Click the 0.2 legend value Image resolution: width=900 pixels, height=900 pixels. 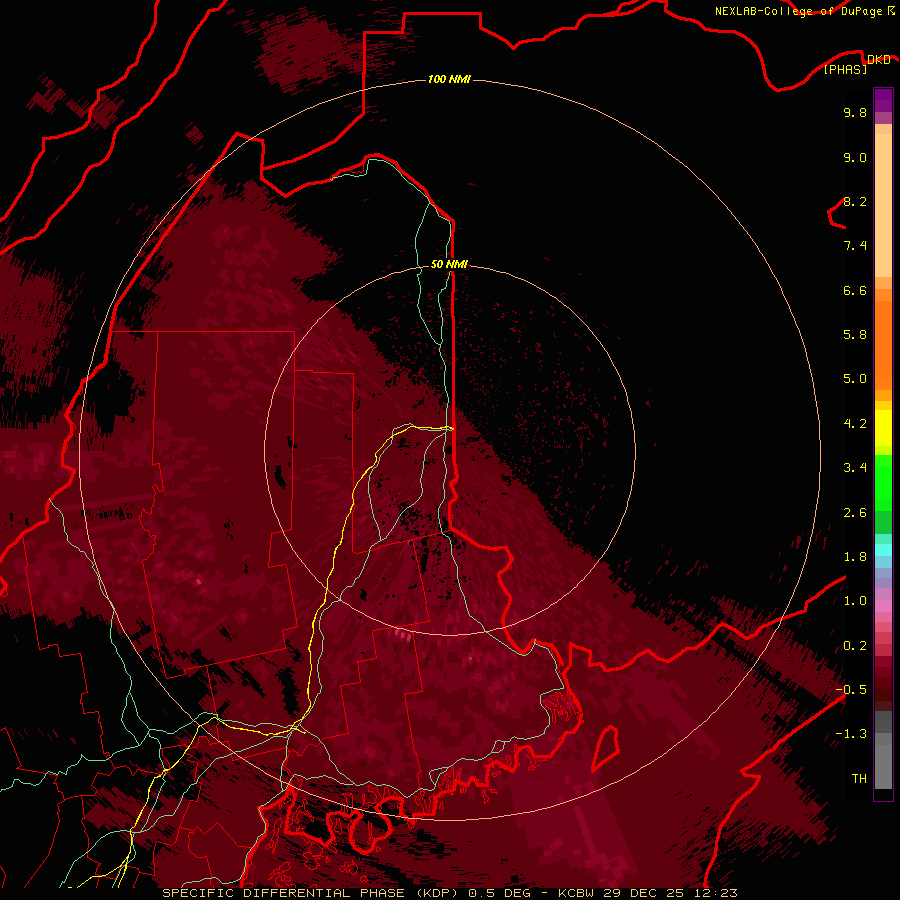855,646
